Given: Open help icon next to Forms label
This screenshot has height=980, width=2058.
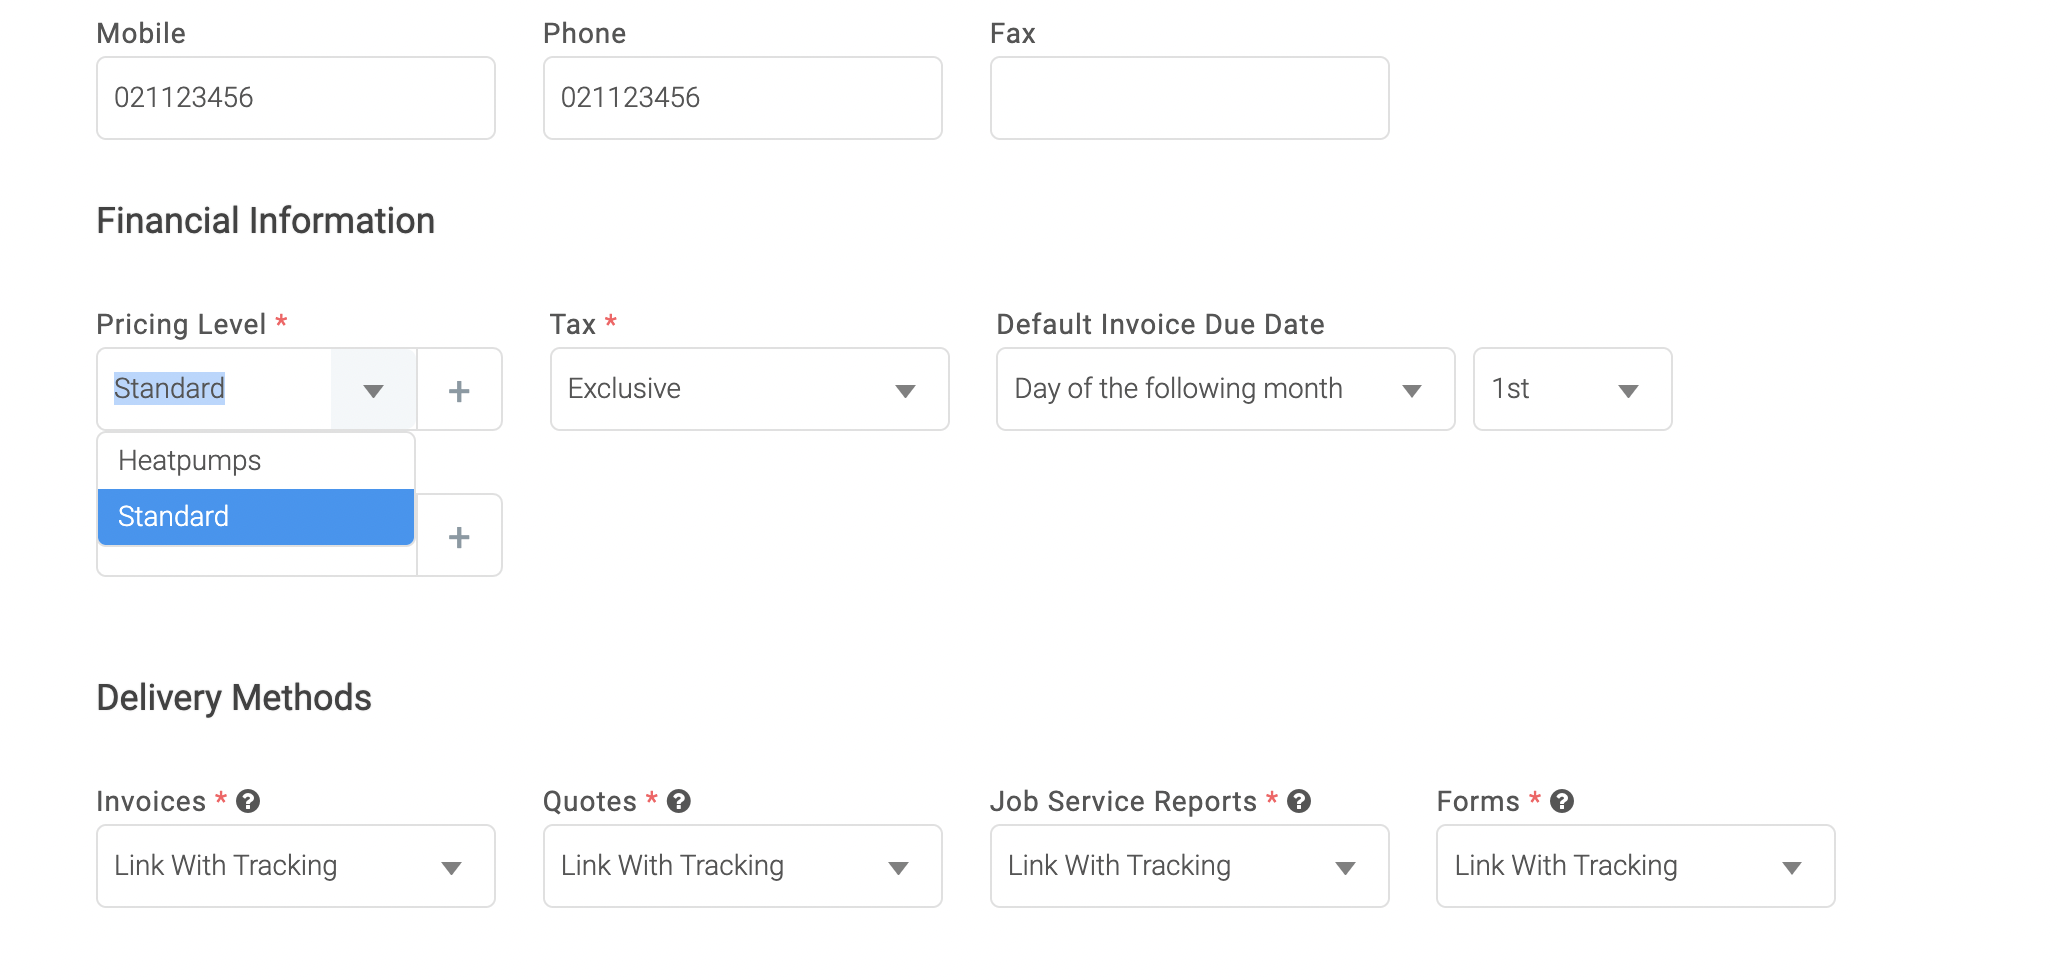Looking at the screenshot, I should [x=1562, y=801].
